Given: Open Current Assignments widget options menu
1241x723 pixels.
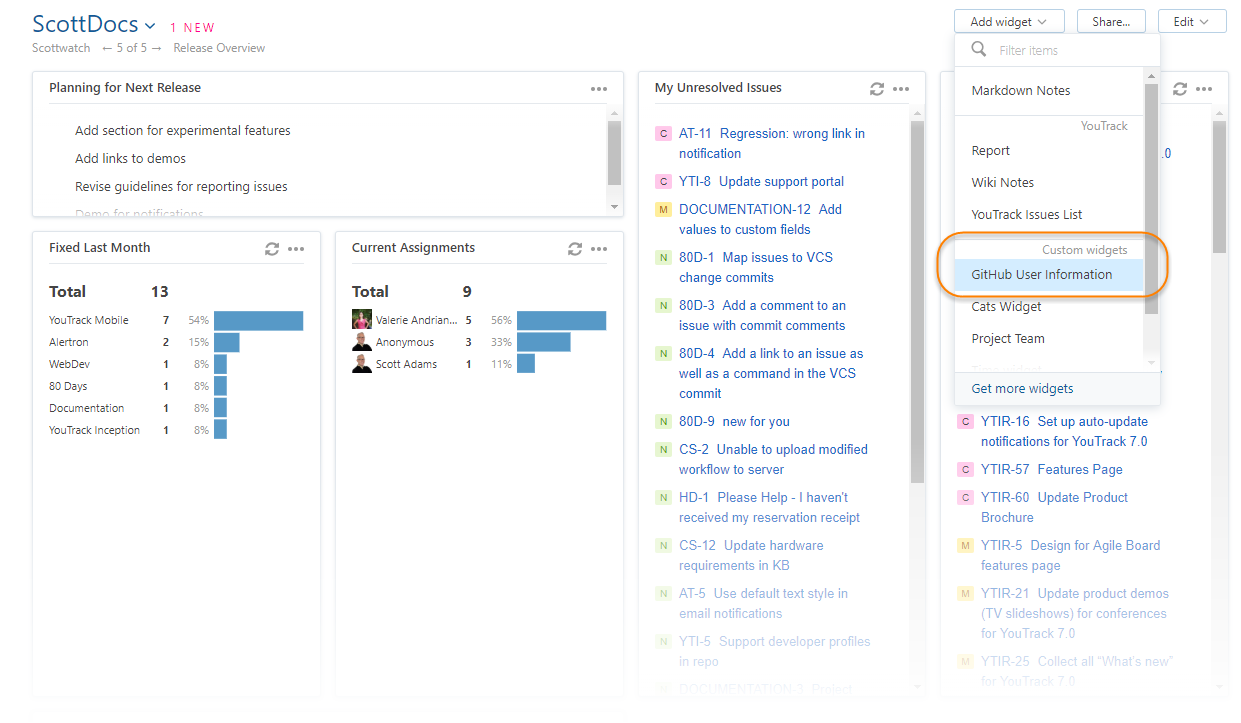Looking at the screenshot, I should [599, 249].
